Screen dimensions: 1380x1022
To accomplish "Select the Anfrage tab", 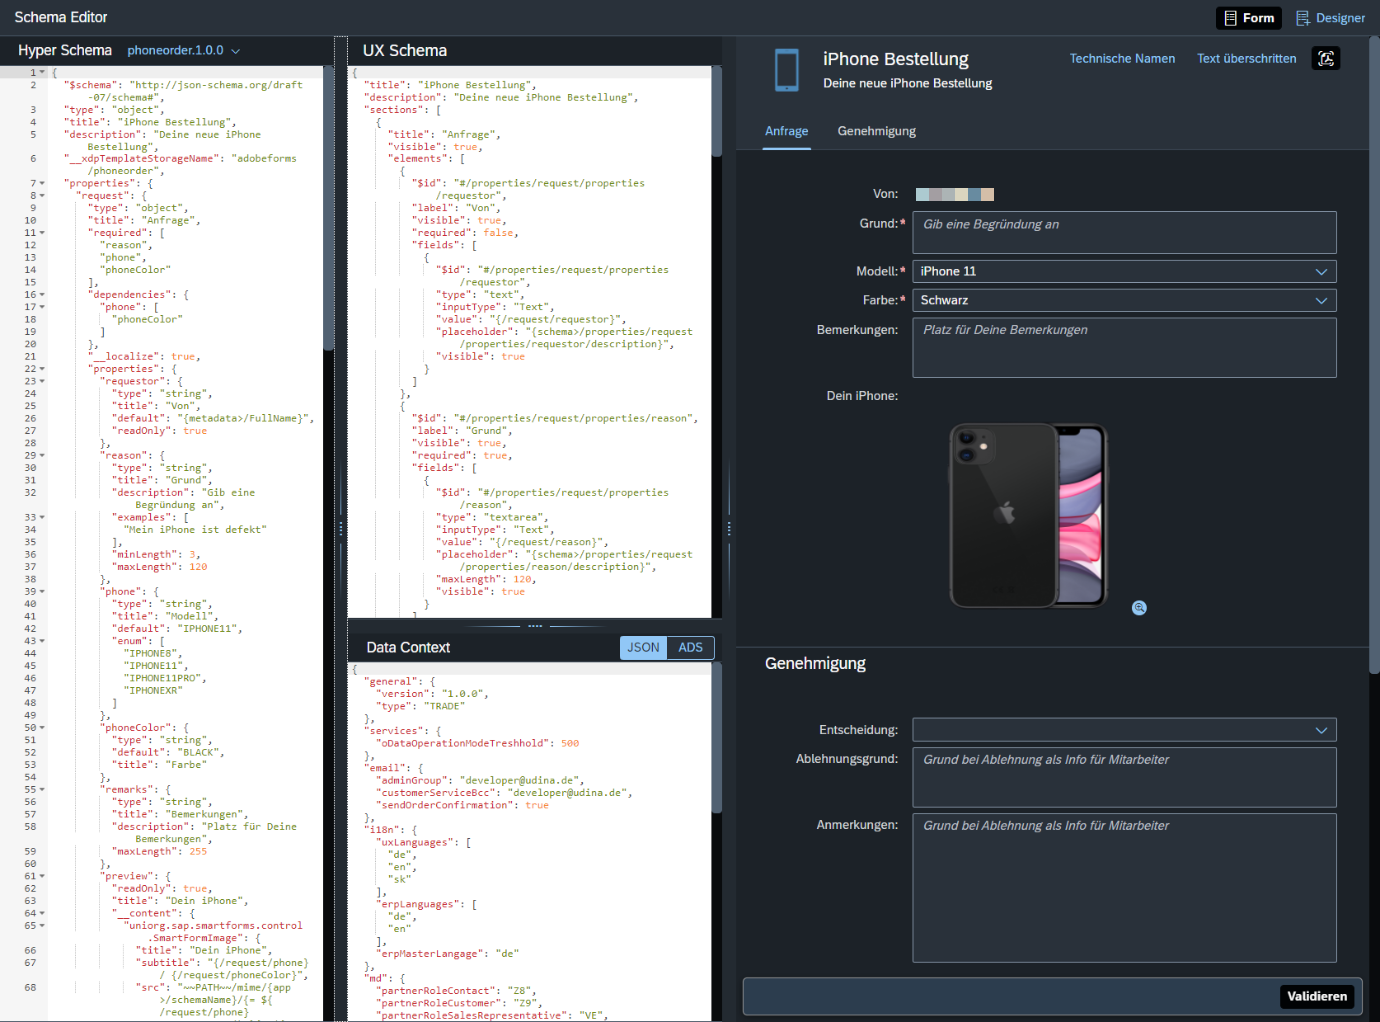I will pos(787,131).
